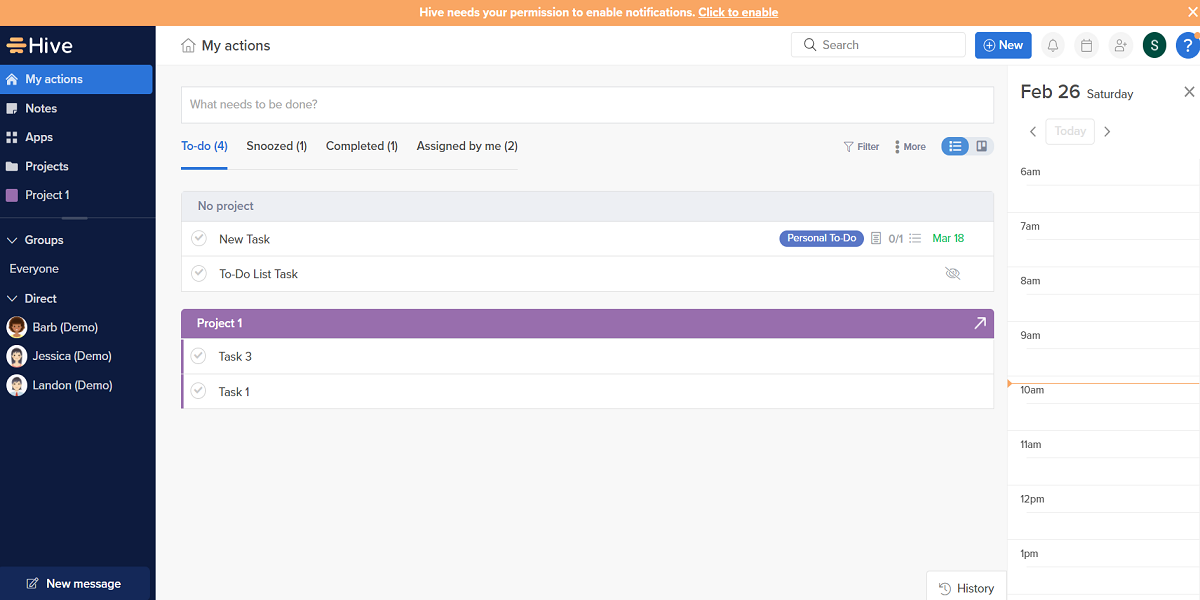
Task: Collapse the Project 1 header bar
Action: (587, 323)
